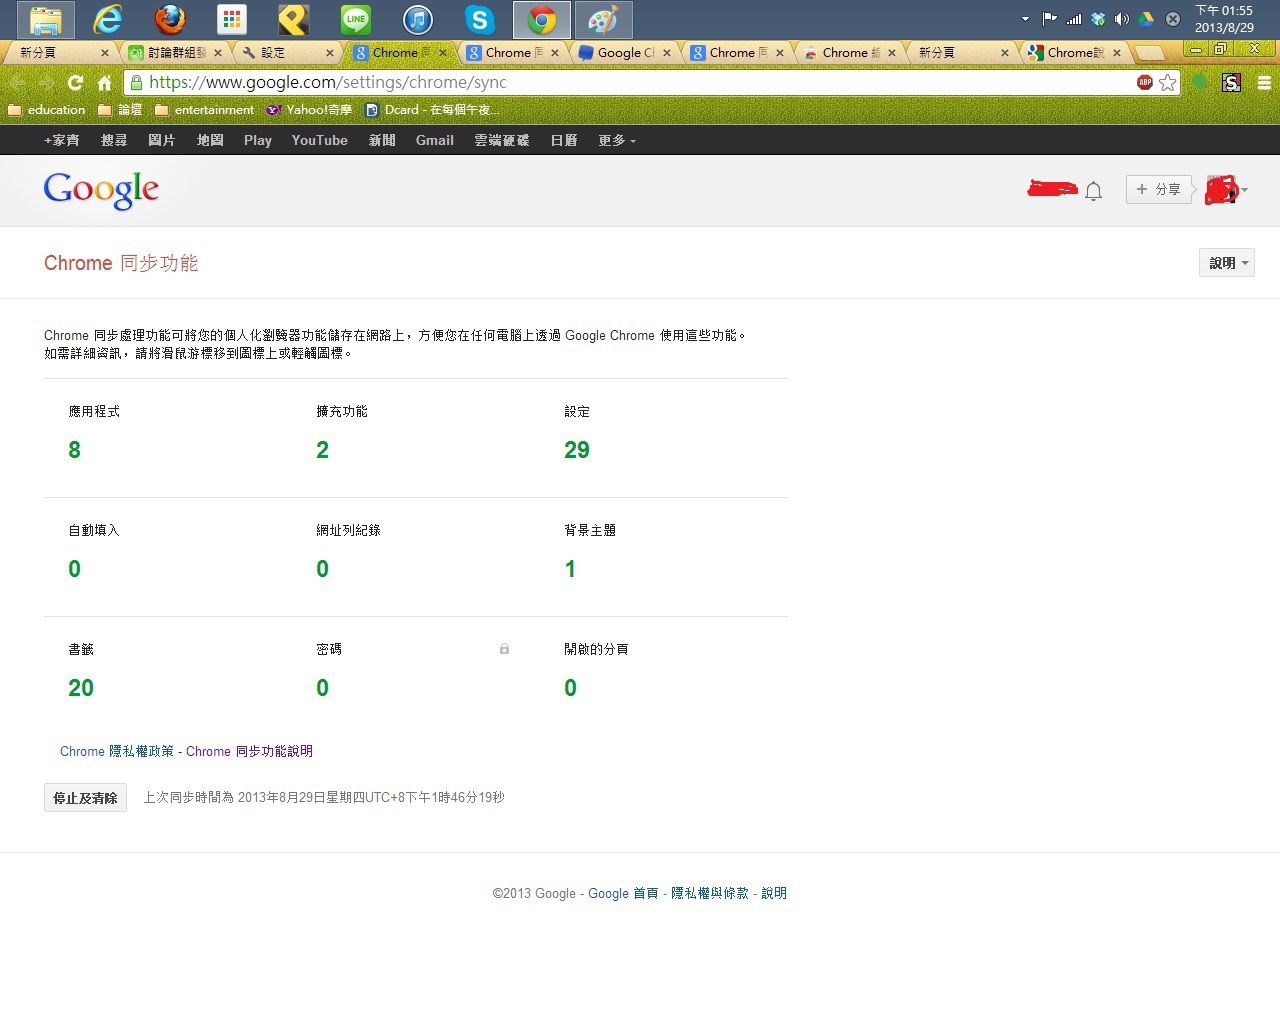
Task: Click the AdBlock icon in address bar
Action: pos(1145,83)
